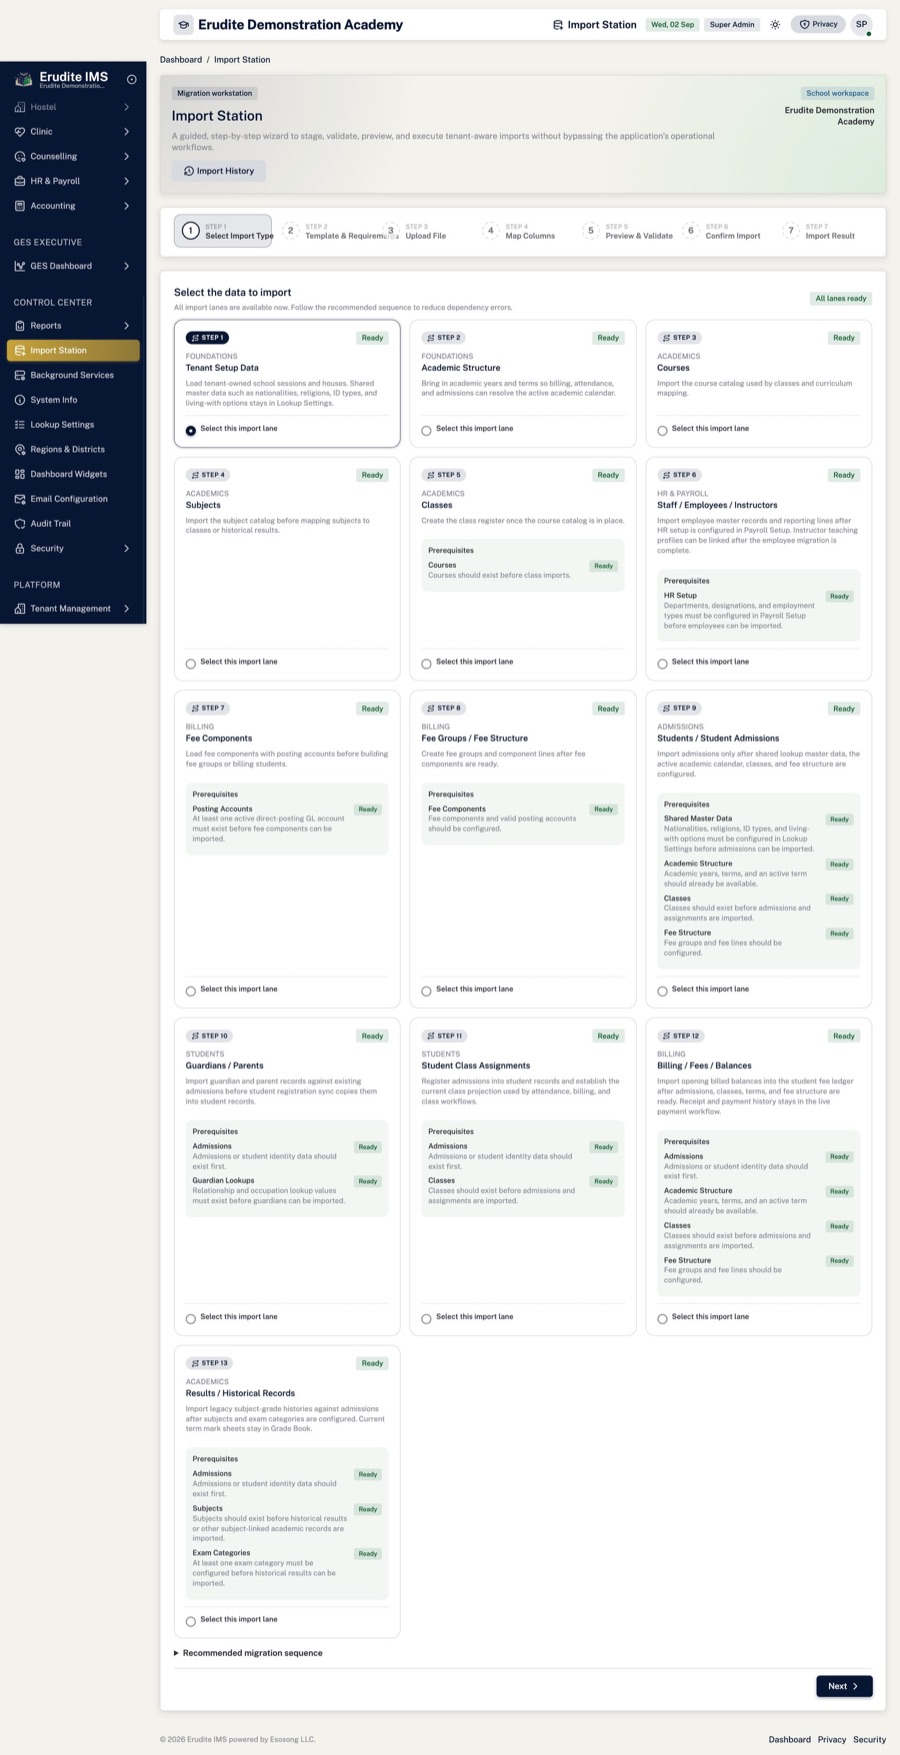Click the Lookup Settings icon

[20, 425]
